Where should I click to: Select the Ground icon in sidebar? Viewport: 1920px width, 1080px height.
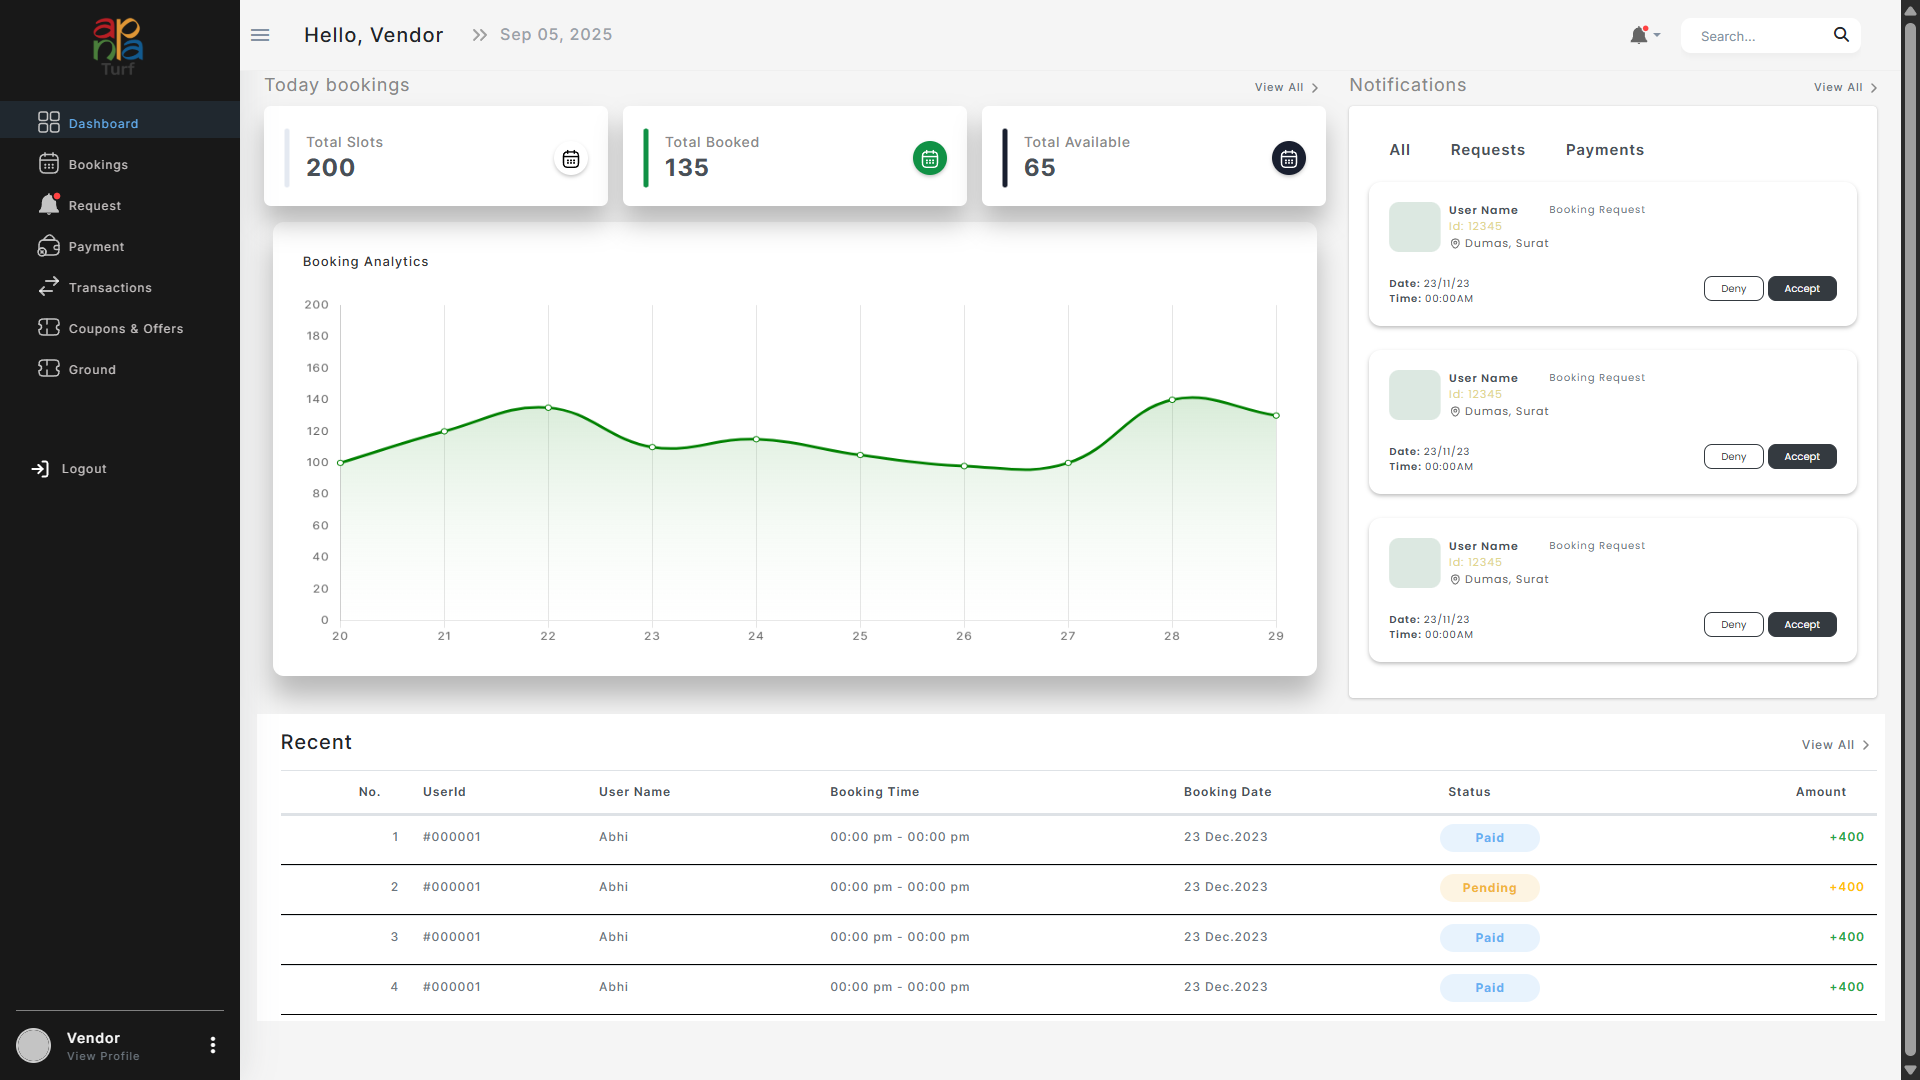point(49,369)
